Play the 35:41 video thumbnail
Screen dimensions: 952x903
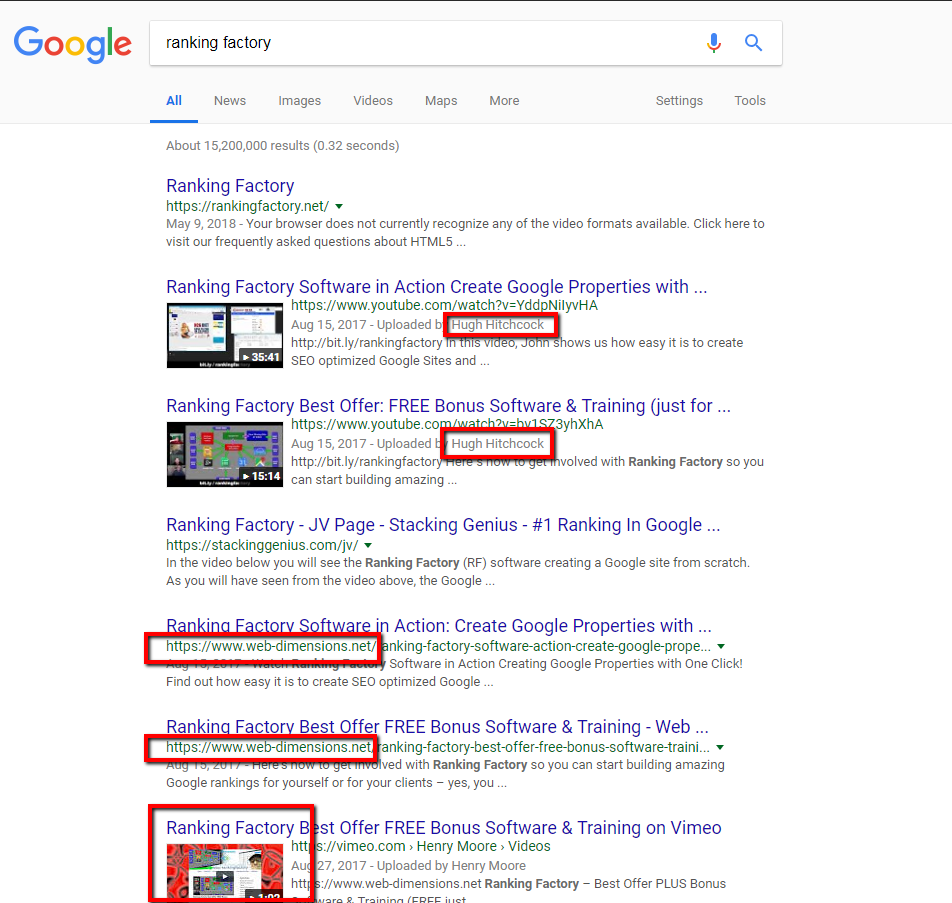[225, 335]
